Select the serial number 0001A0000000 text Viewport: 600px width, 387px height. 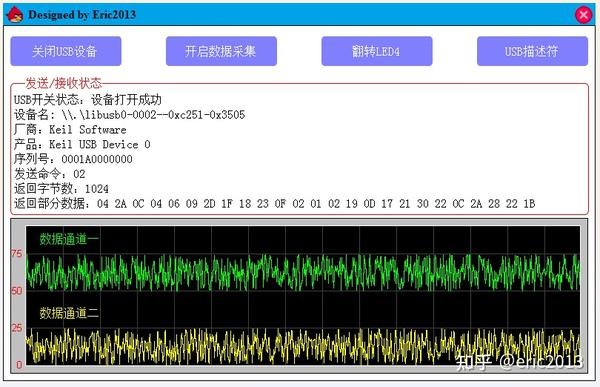(x=97, y=159)
